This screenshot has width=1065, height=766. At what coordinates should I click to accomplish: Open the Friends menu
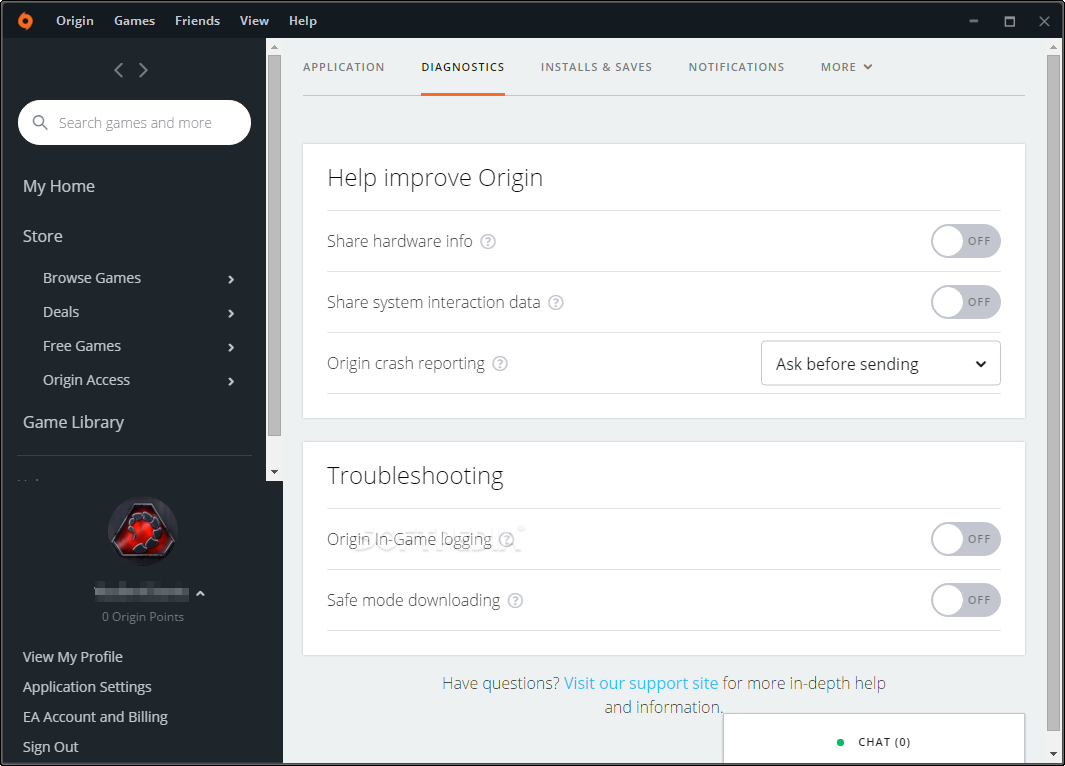pyautogui.click(x=198, y=21)
